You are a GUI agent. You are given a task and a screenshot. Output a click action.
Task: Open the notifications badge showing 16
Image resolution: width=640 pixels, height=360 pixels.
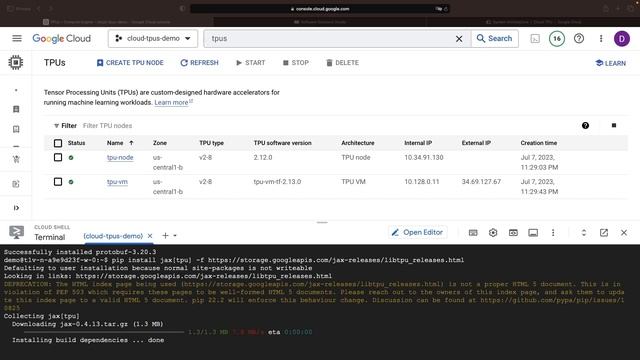(557, 38)
